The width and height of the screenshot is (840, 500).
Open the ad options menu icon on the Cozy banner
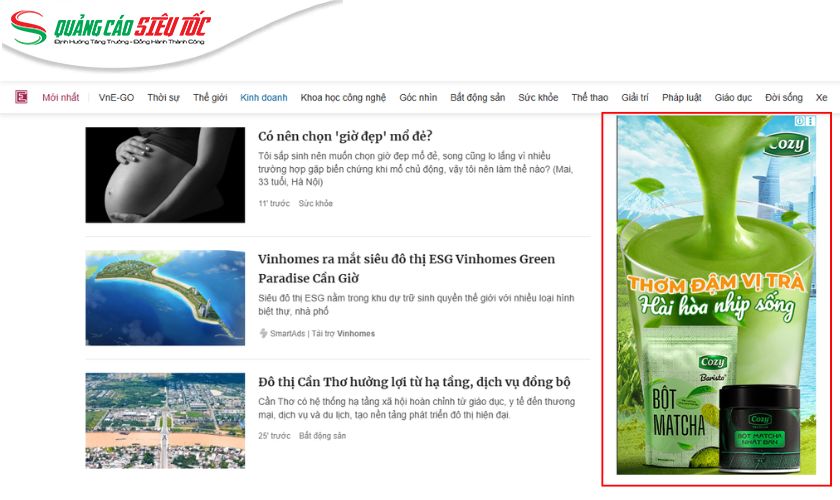point(811,121)
